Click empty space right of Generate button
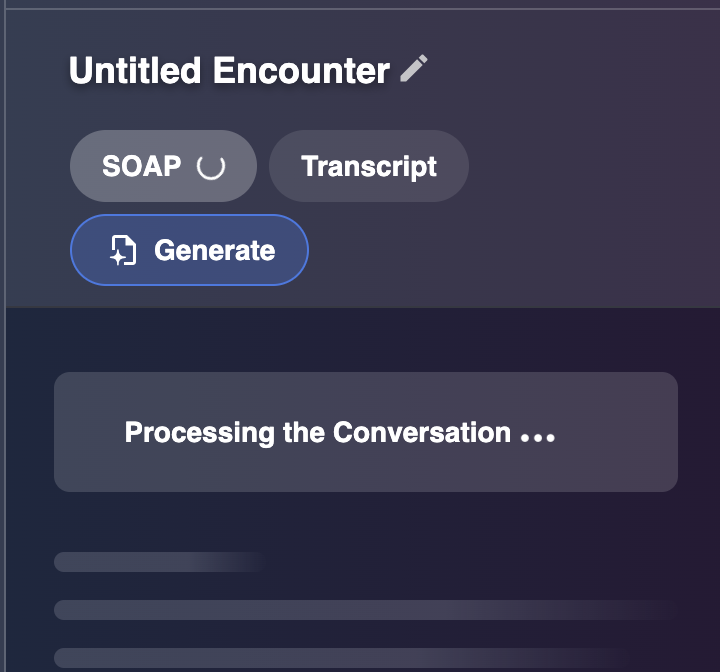Image resolution: width=720 pixels, height=672 pixels. pyautogui.click(x=500, y=250)
